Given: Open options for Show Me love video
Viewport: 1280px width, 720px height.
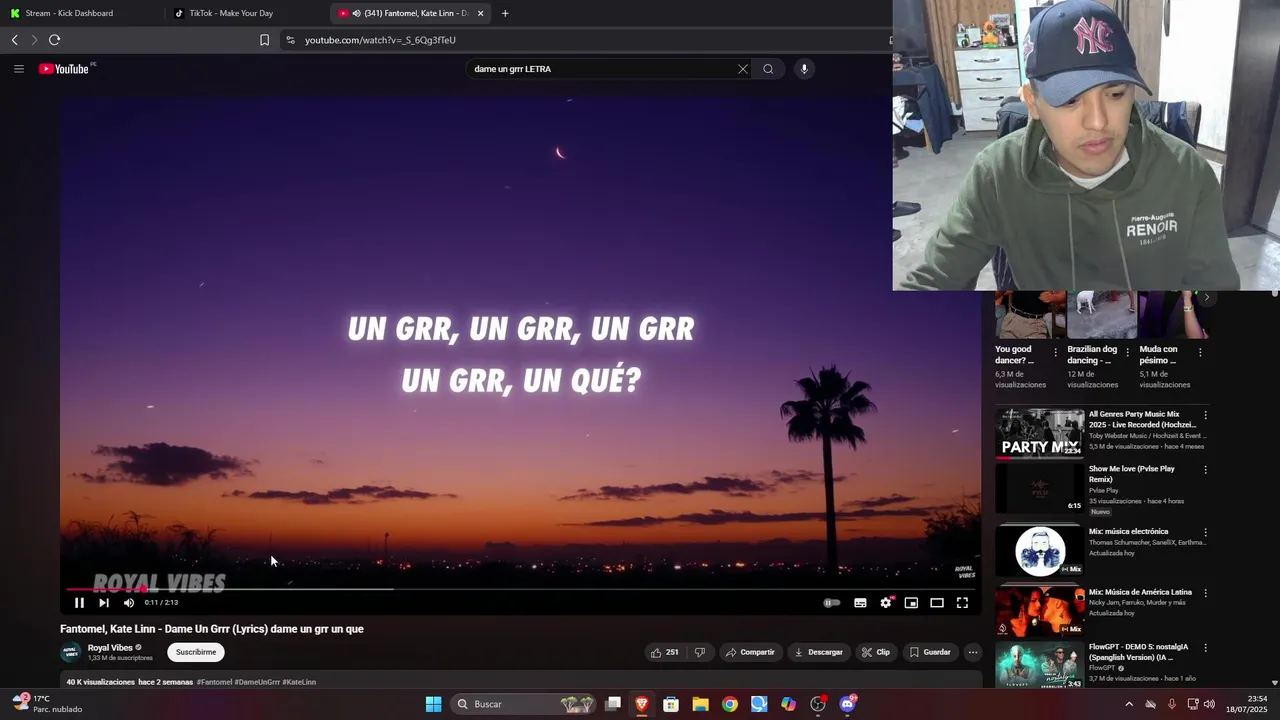Looking at the screenshot, I should pyautogui.click(x=1205, y=470).
